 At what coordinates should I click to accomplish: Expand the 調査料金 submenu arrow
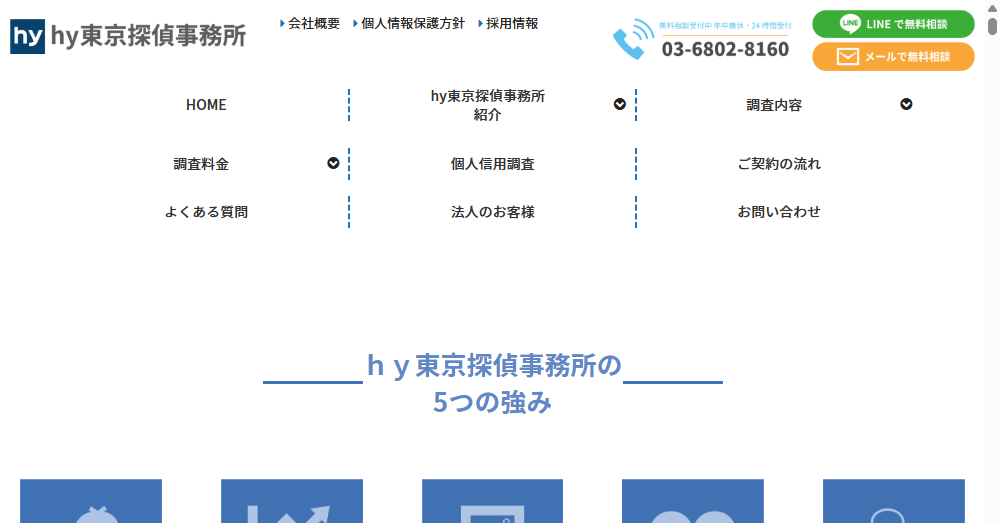pyautogui.click(x=333, y=163)
